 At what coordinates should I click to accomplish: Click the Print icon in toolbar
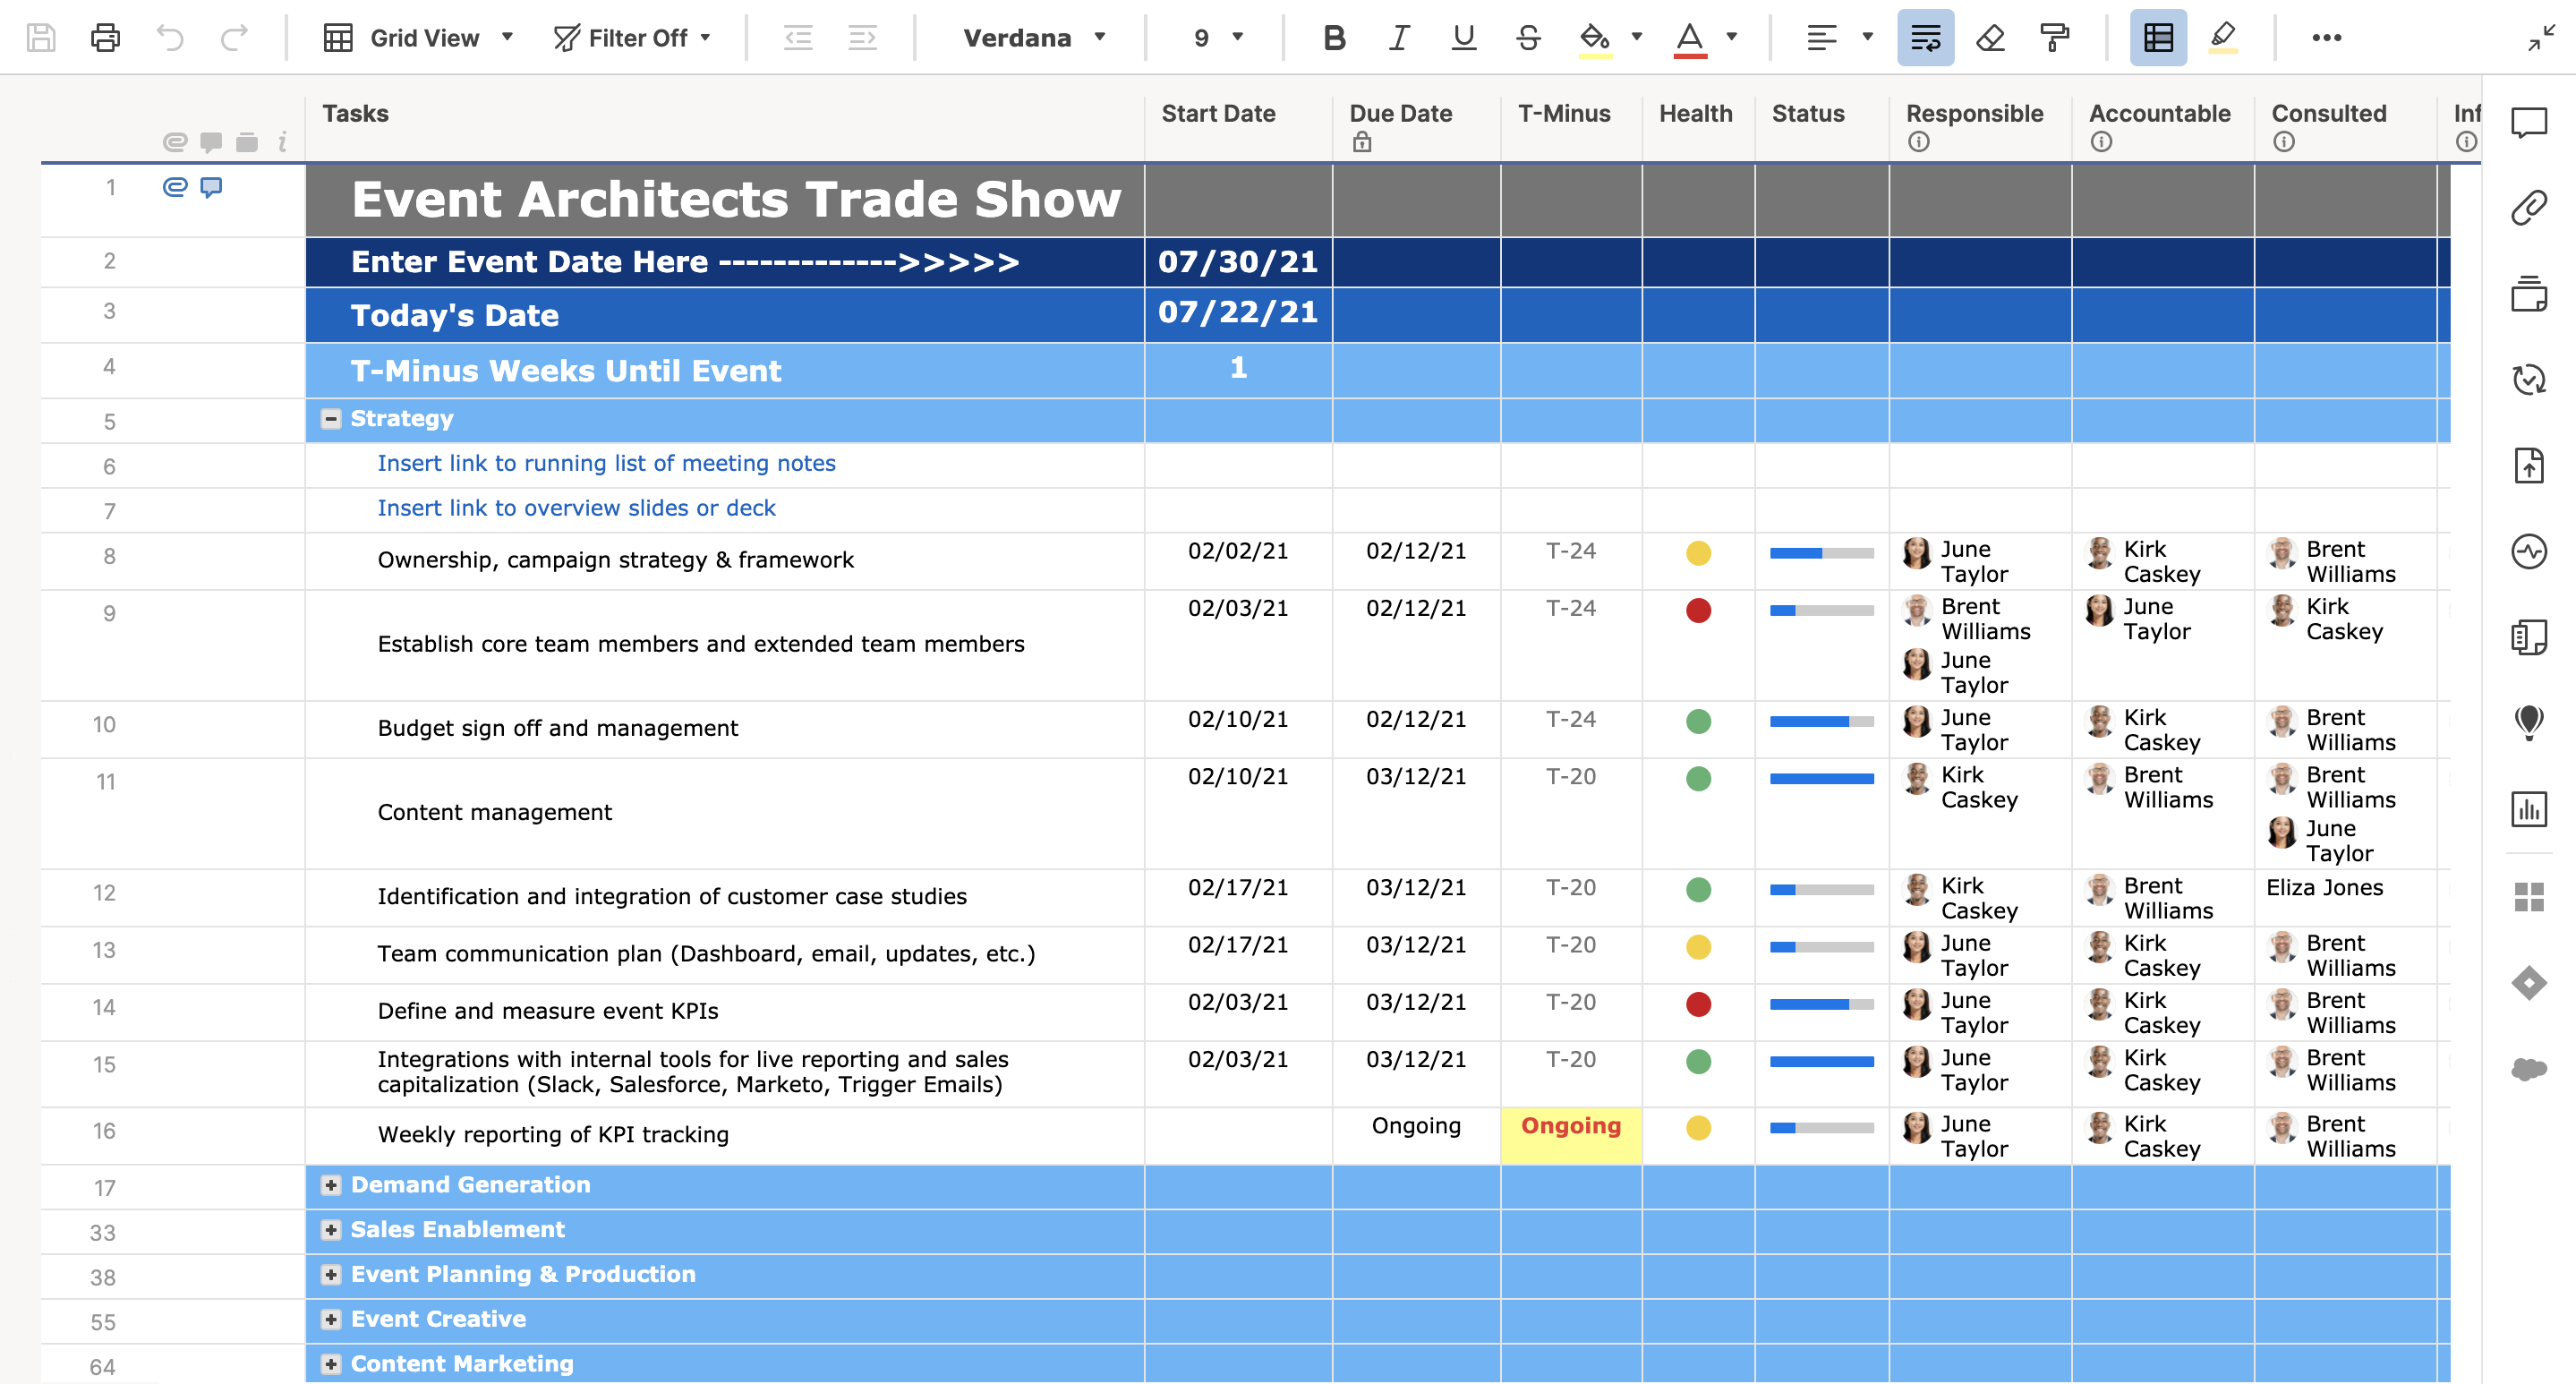pos(105,38)
